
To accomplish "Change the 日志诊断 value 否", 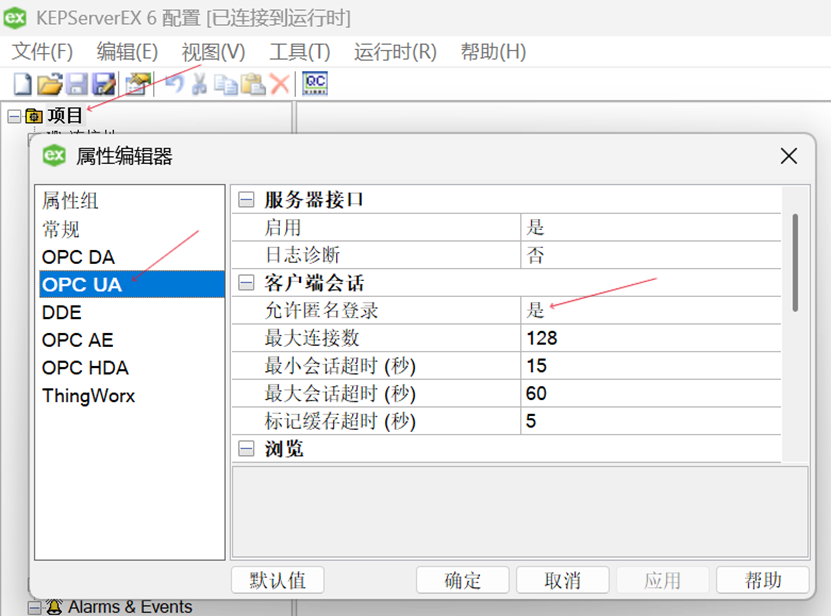I will [x=651, y=255].
